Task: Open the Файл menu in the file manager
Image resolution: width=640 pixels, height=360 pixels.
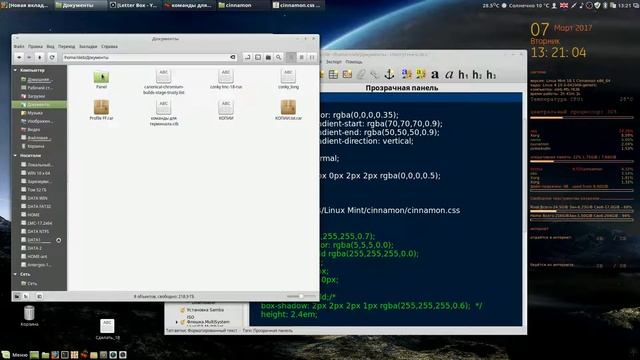Action: coord(19,47)
